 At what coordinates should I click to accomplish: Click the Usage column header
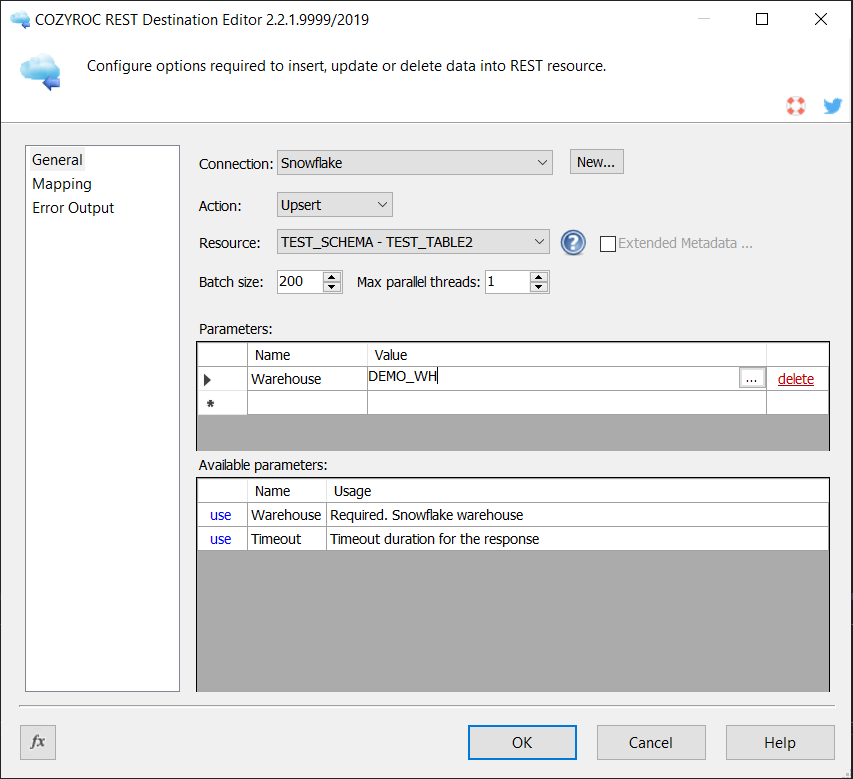pyautogui.click(x=577, y=491)
